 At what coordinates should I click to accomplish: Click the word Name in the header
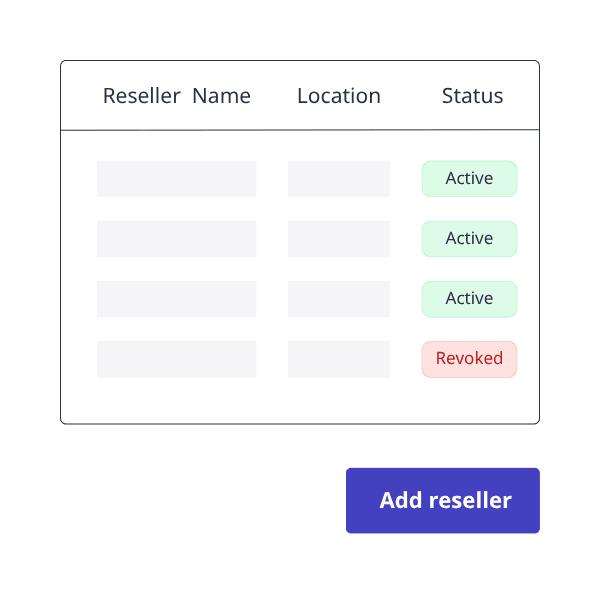coord(221,96)
